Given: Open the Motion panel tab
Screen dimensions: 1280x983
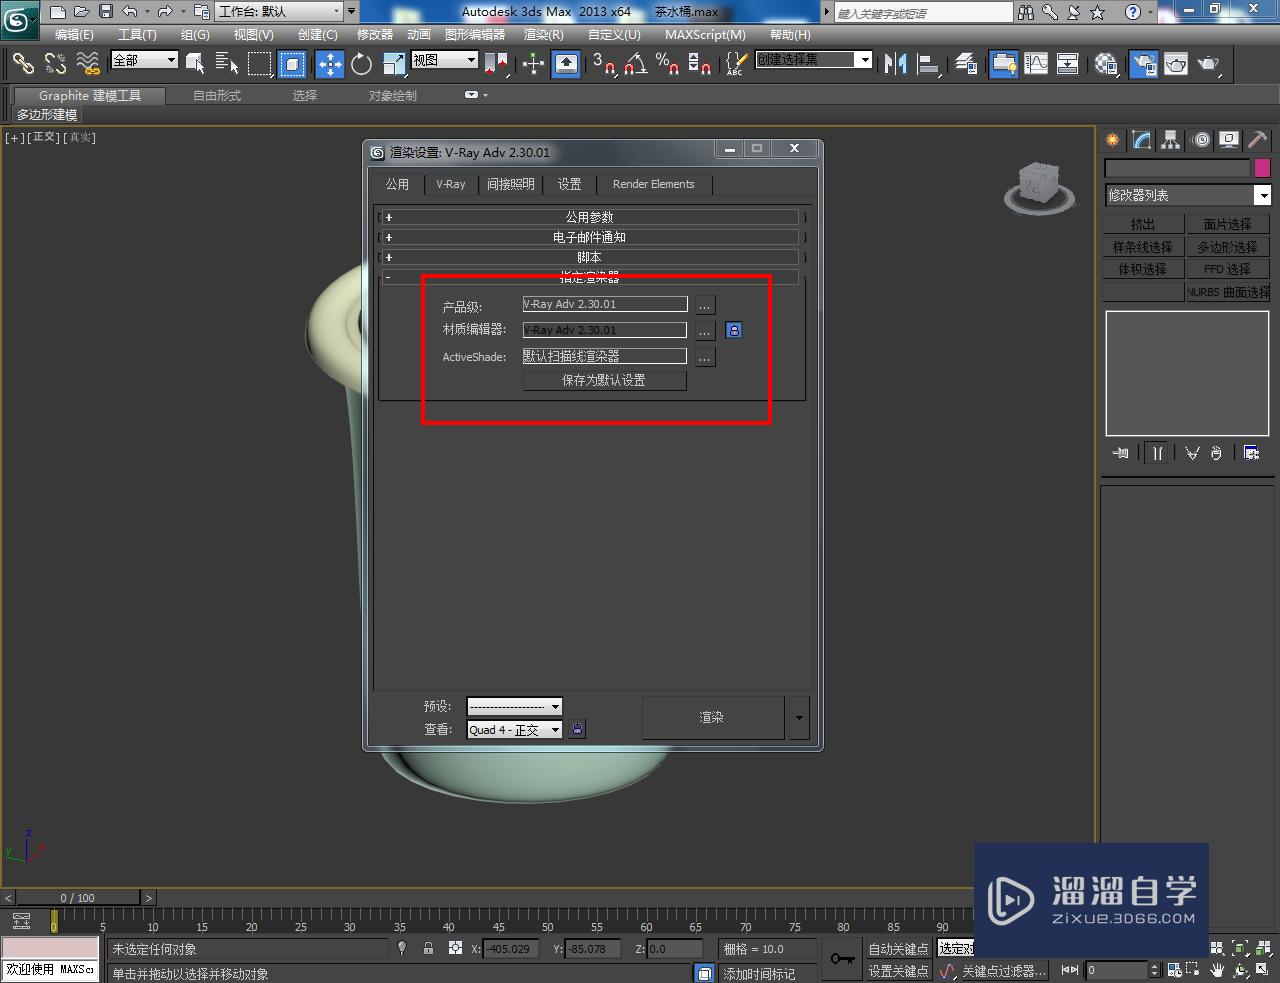Looking at the screenshot, I should (1200, 140).
